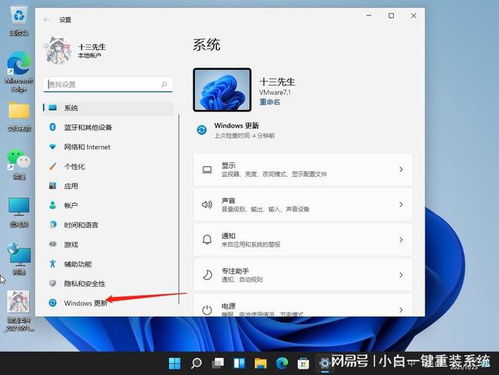Screen dimensions: 499x375
Task: Click the personalization brush icon
Action: point(52,166)
